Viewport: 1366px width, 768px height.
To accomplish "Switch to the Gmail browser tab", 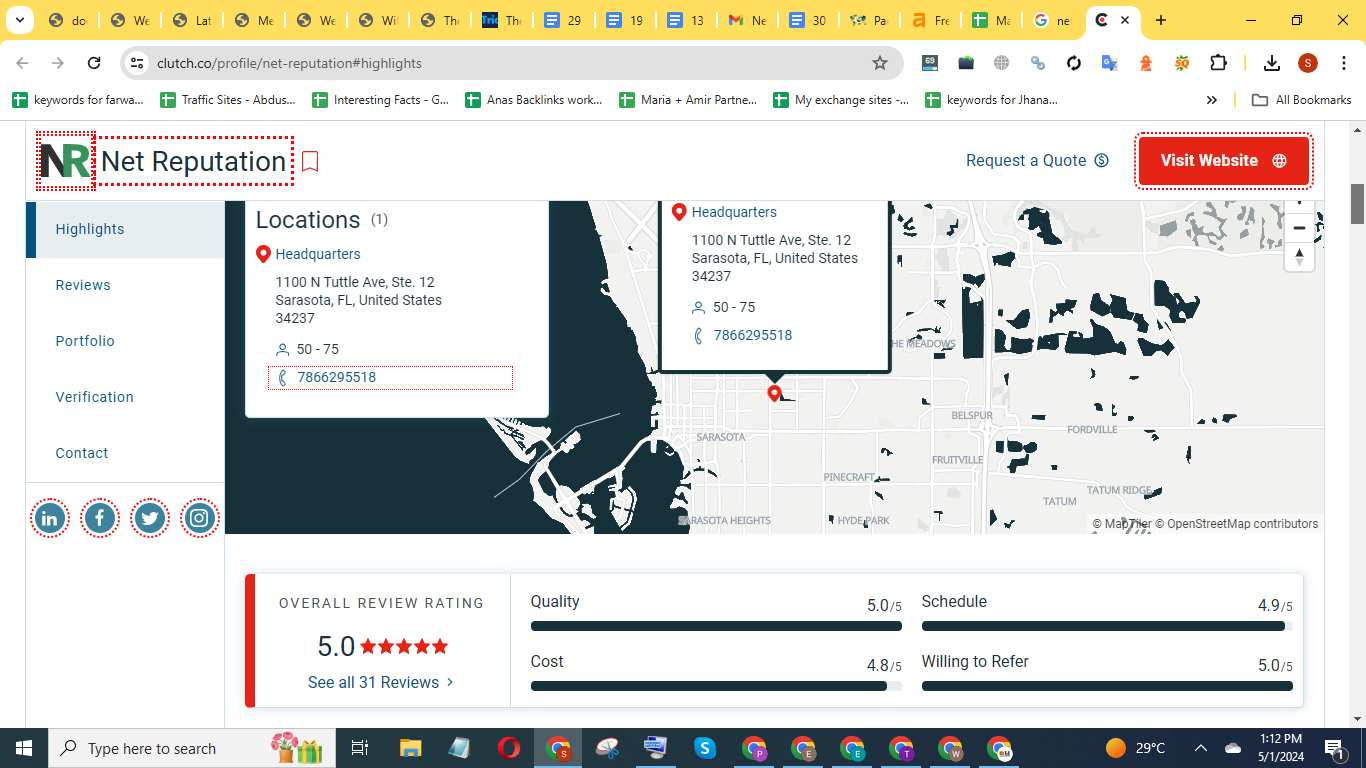I will click(x=746, y=20).
